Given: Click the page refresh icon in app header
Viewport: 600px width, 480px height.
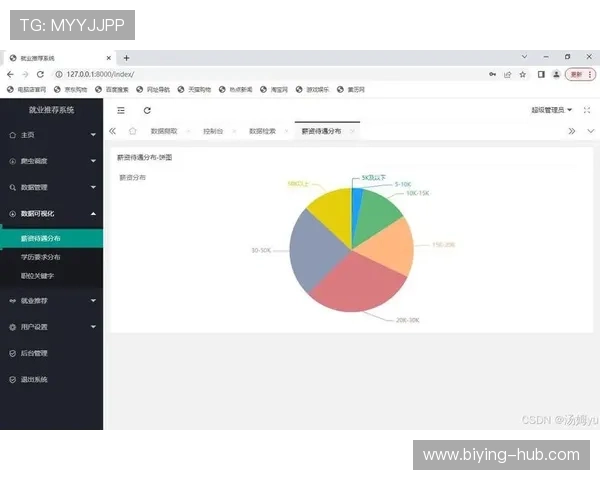Looking at the screenshot, I should coord(147,110).
